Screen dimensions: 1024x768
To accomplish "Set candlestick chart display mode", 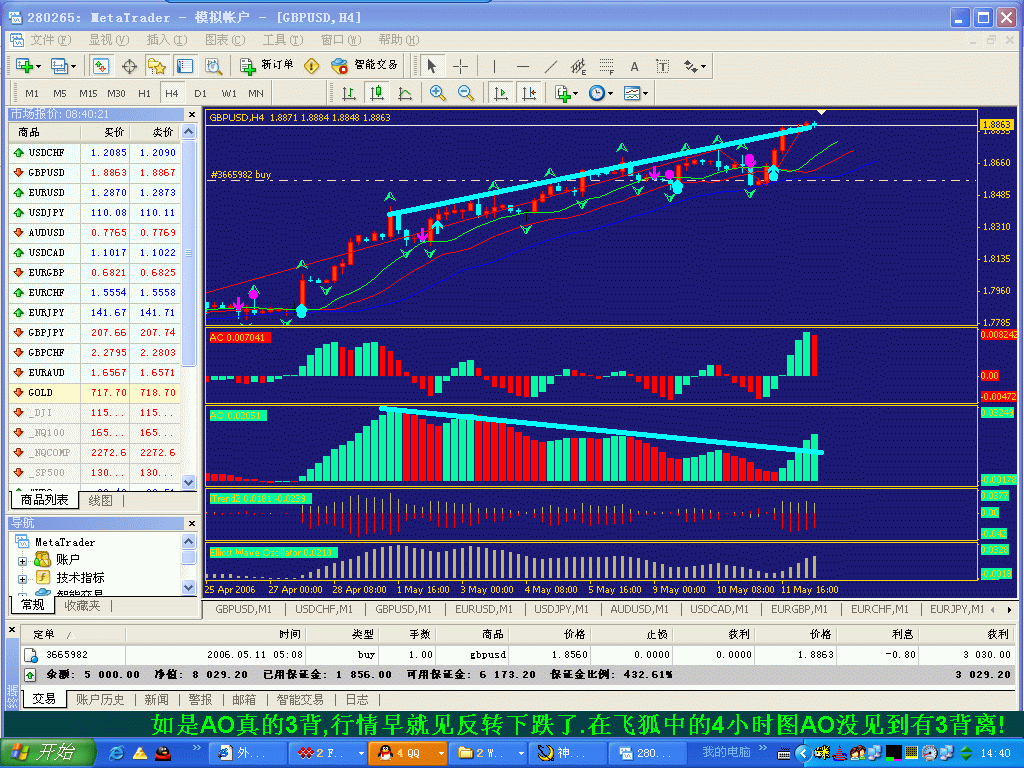I will [x=377, y=93].
